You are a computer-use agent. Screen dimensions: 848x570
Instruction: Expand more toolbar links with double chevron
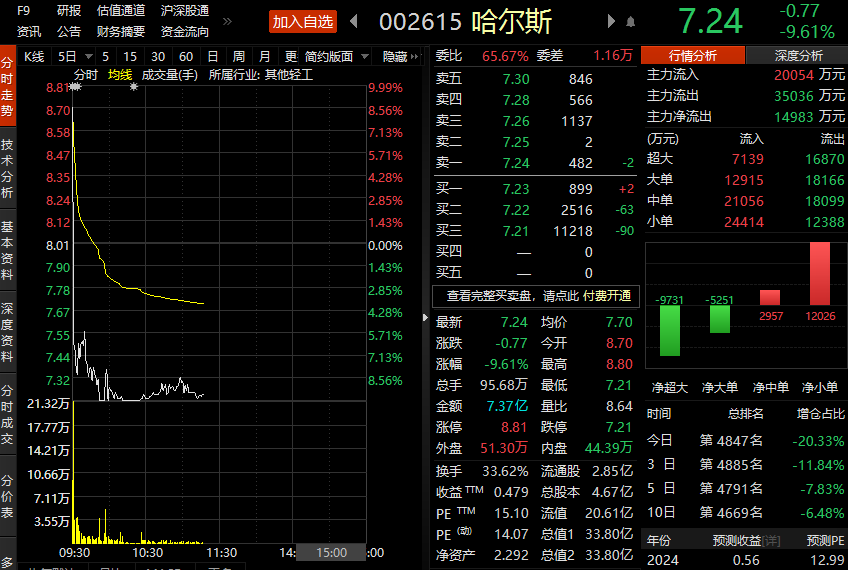tap(227, 22)
